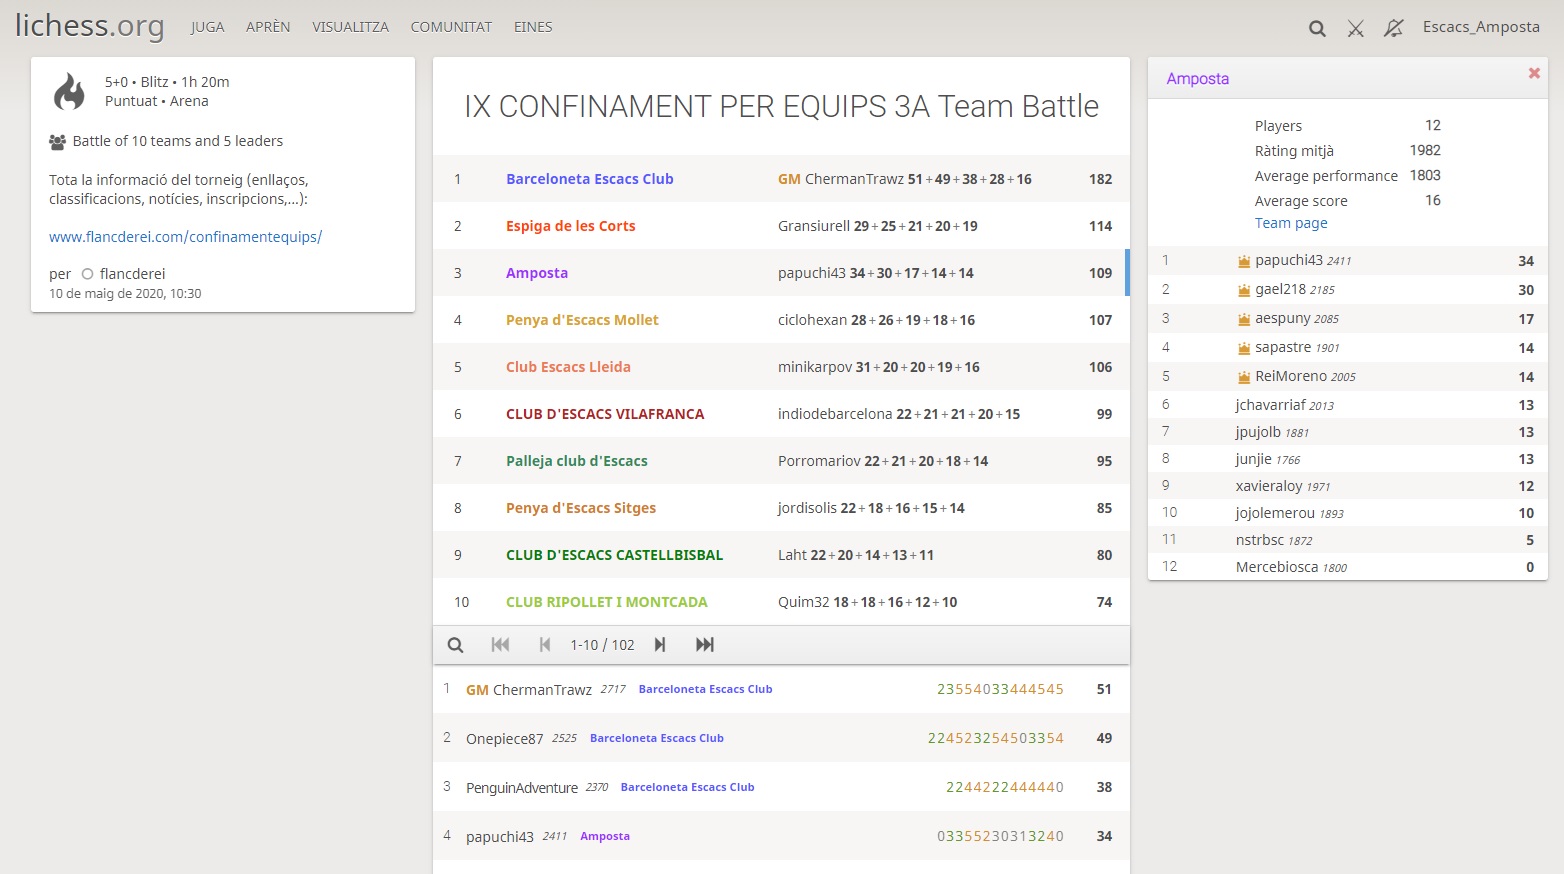Click leader crown icon next to ReiMoreno

click(1244, 377)
